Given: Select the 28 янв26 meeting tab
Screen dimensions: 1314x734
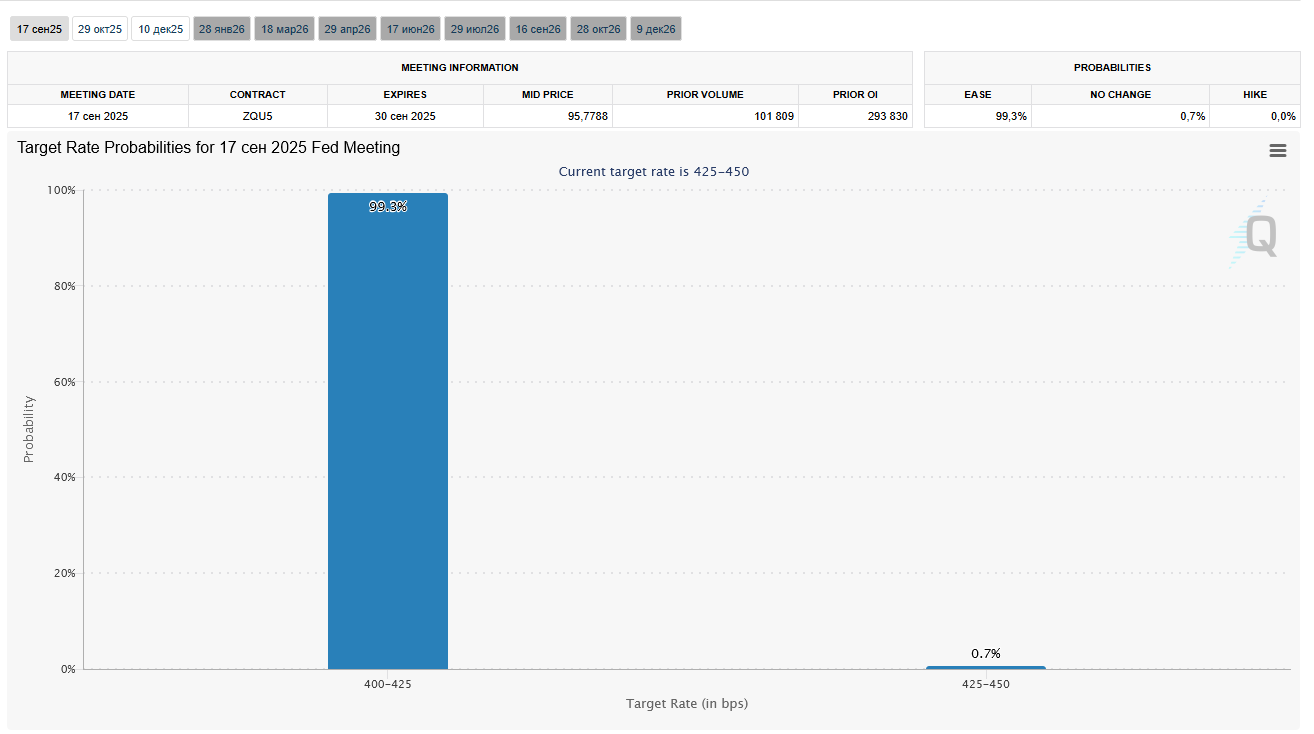Looking at the screenshot, I should click(222, 29).
